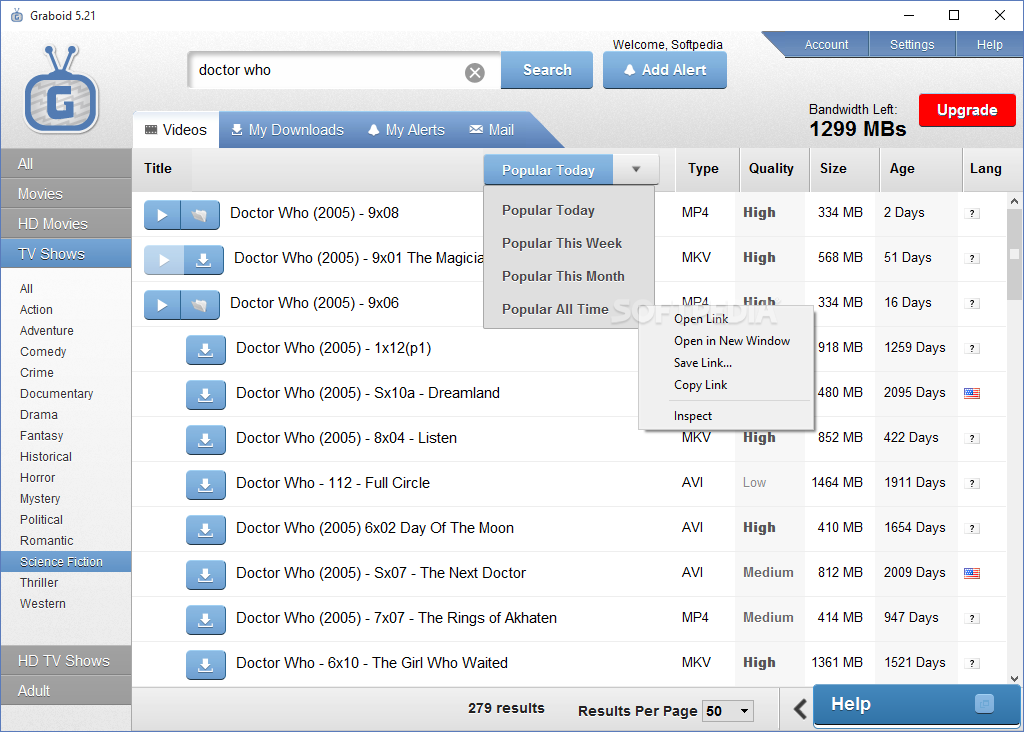Click unknown language icon for Full Circle row
The width and height of the screenshot is (1024, 732).
pos(972,483)
